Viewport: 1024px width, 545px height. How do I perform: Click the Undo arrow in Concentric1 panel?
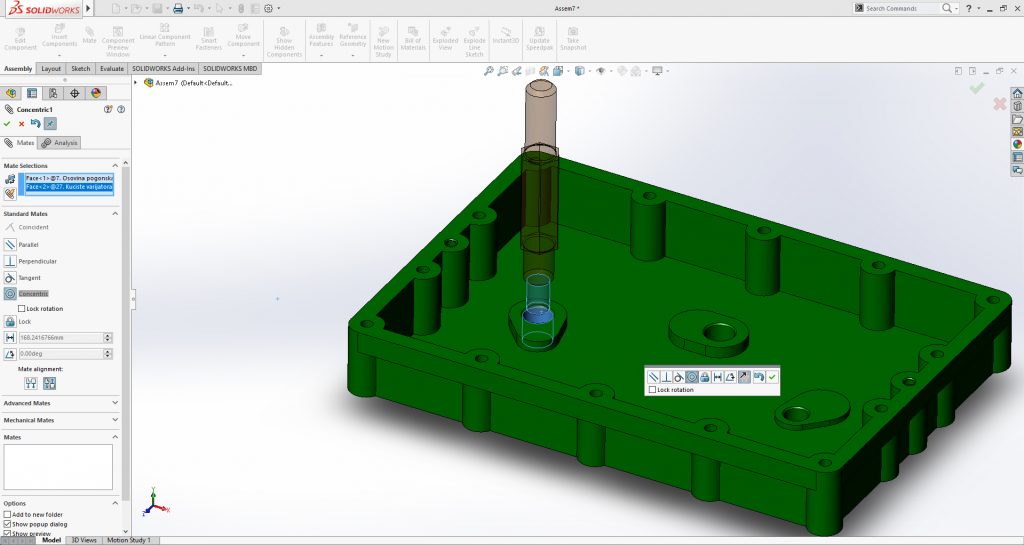pyautogui.click(x=35, y=123)
